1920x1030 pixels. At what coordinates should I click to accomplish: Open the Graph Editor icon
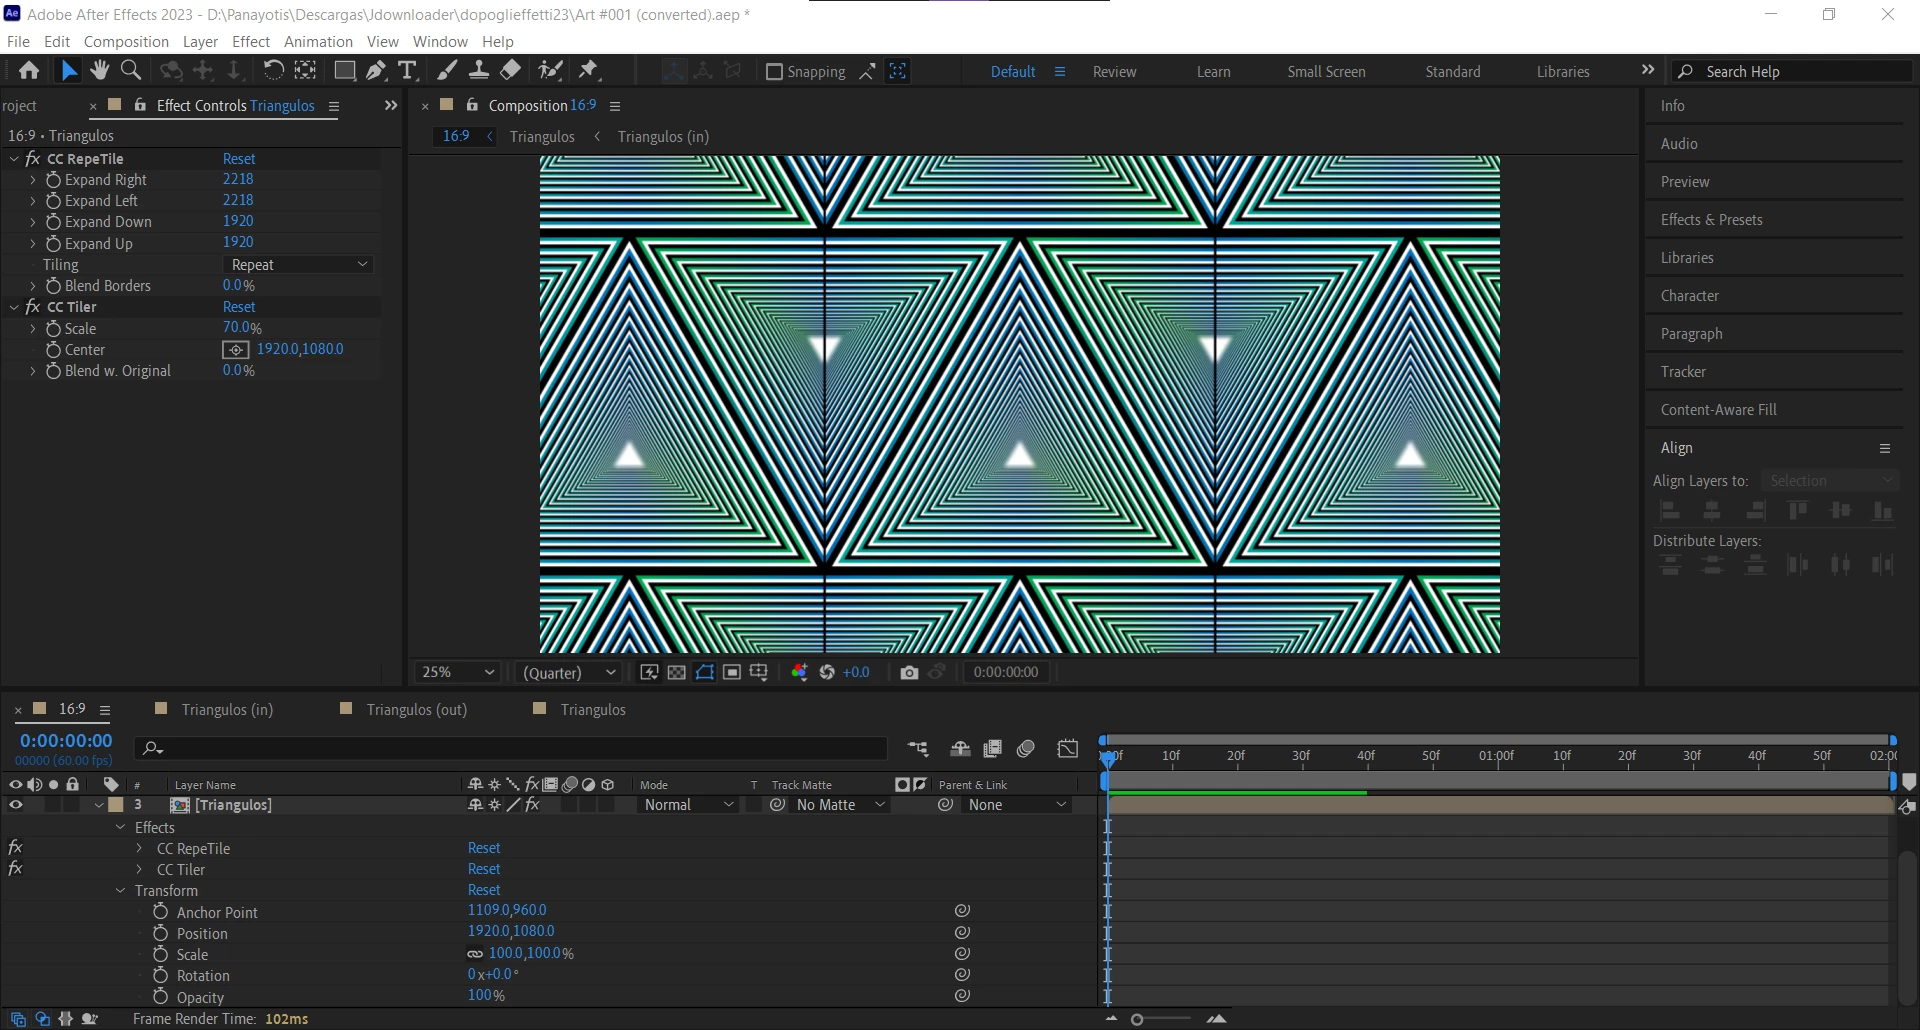pyautogui.click(x=1068, y=748)
